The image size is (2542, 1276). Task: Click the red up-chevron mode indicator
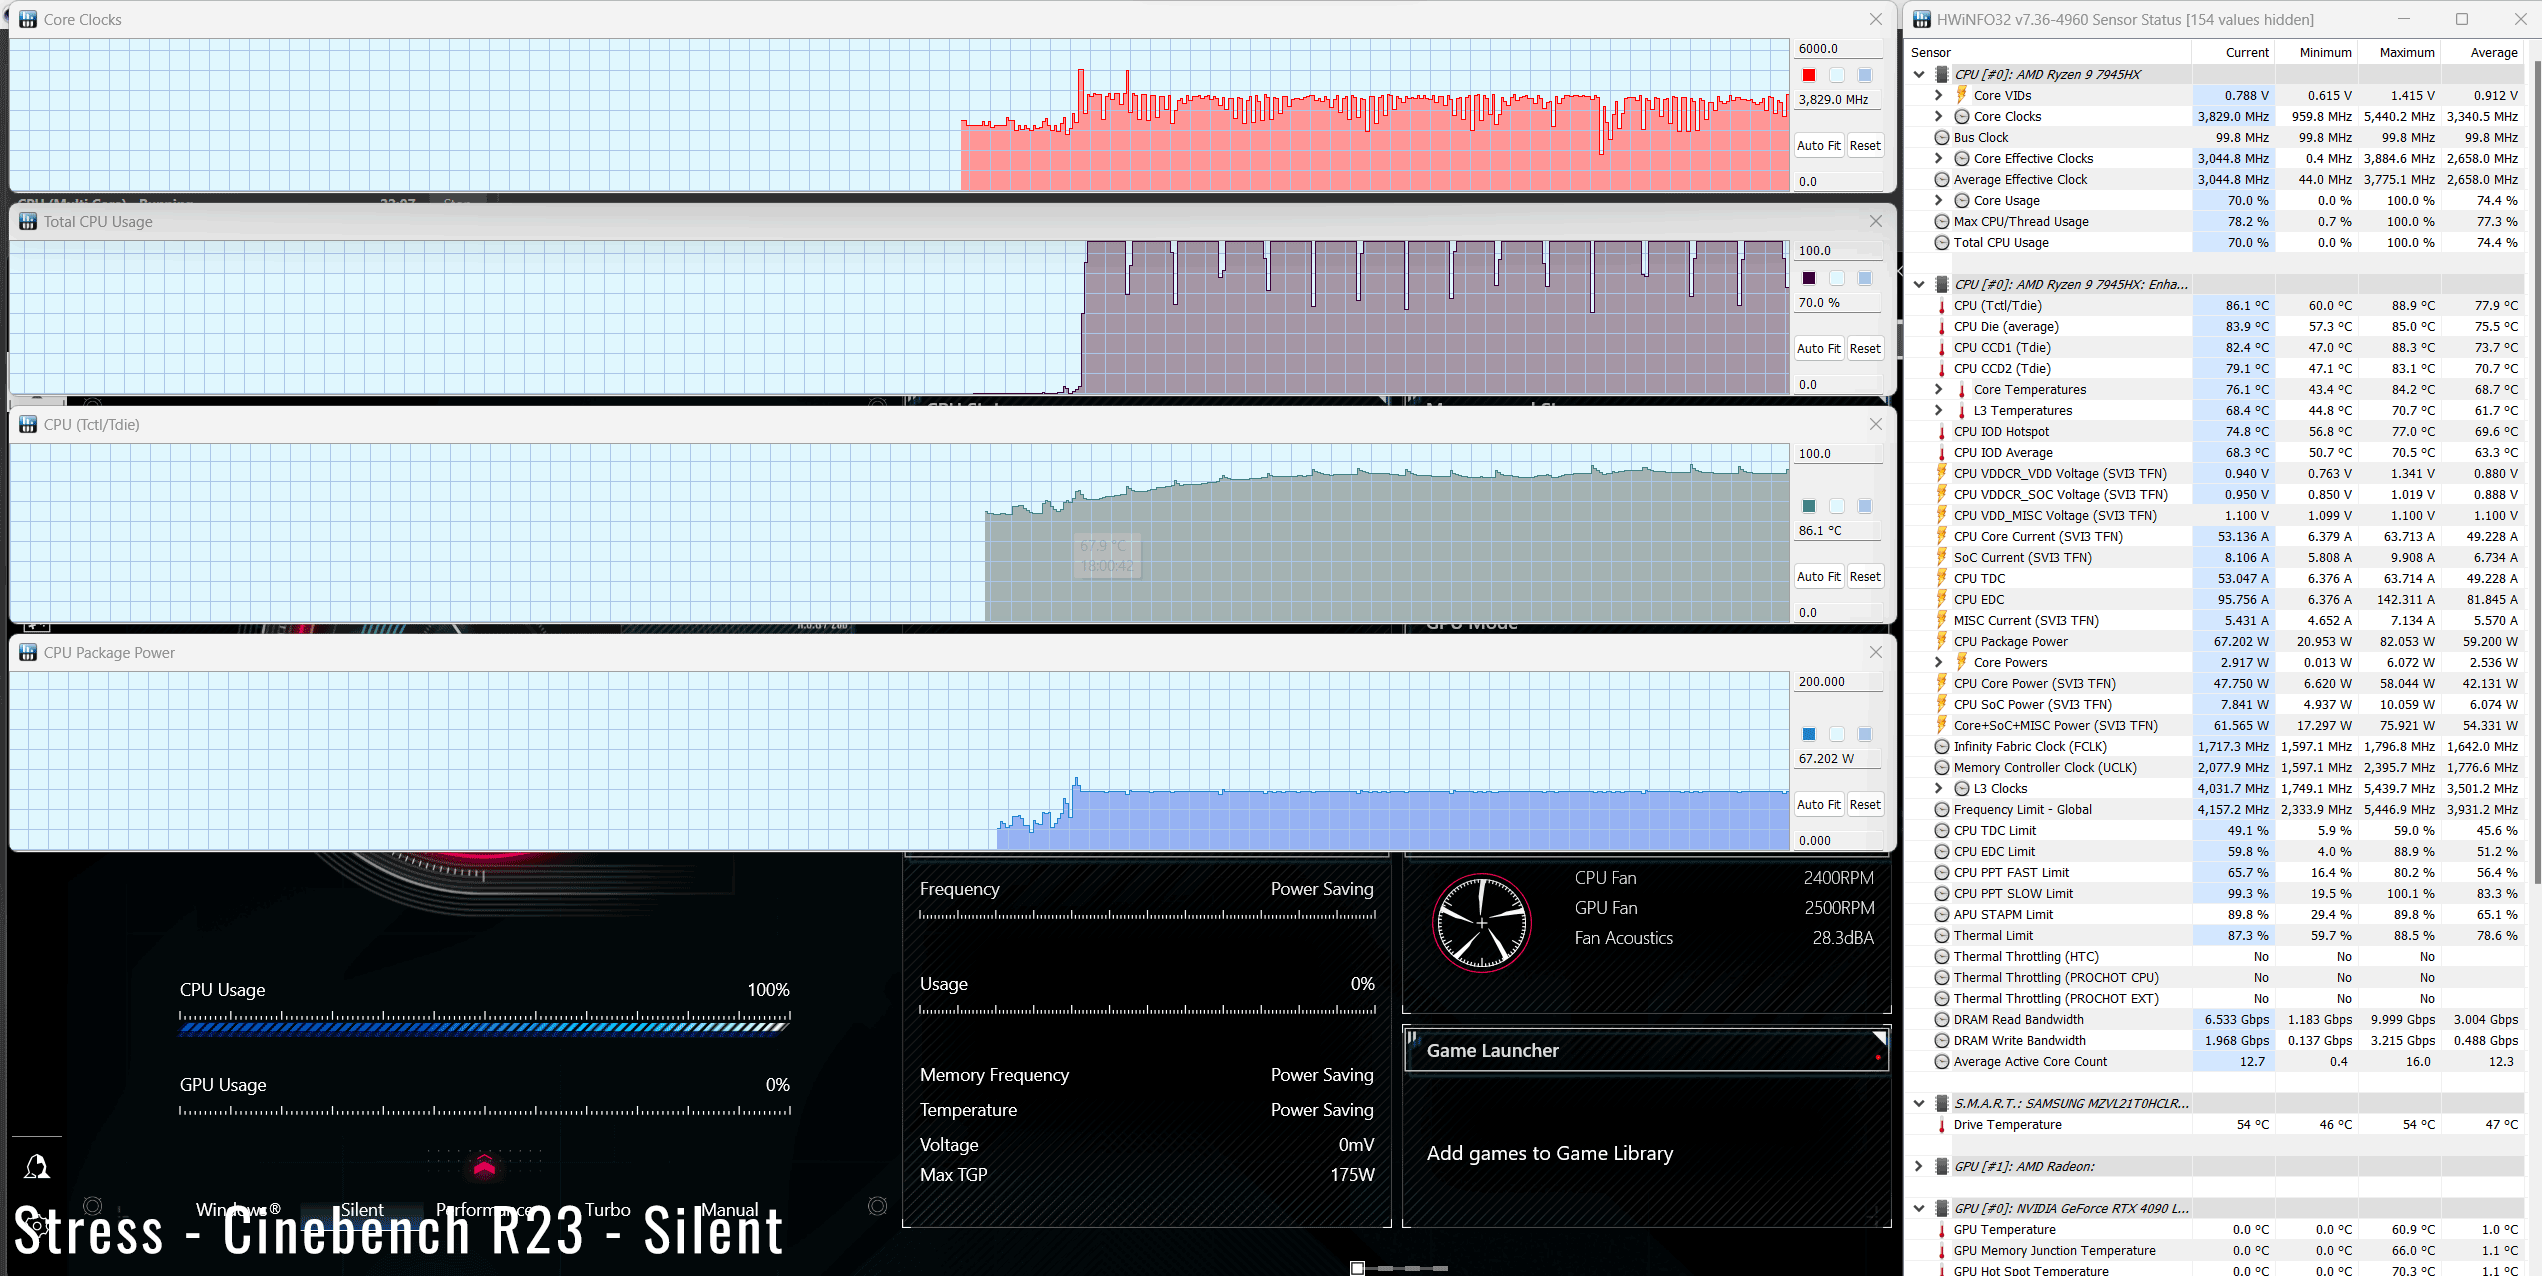[484, 1166]
